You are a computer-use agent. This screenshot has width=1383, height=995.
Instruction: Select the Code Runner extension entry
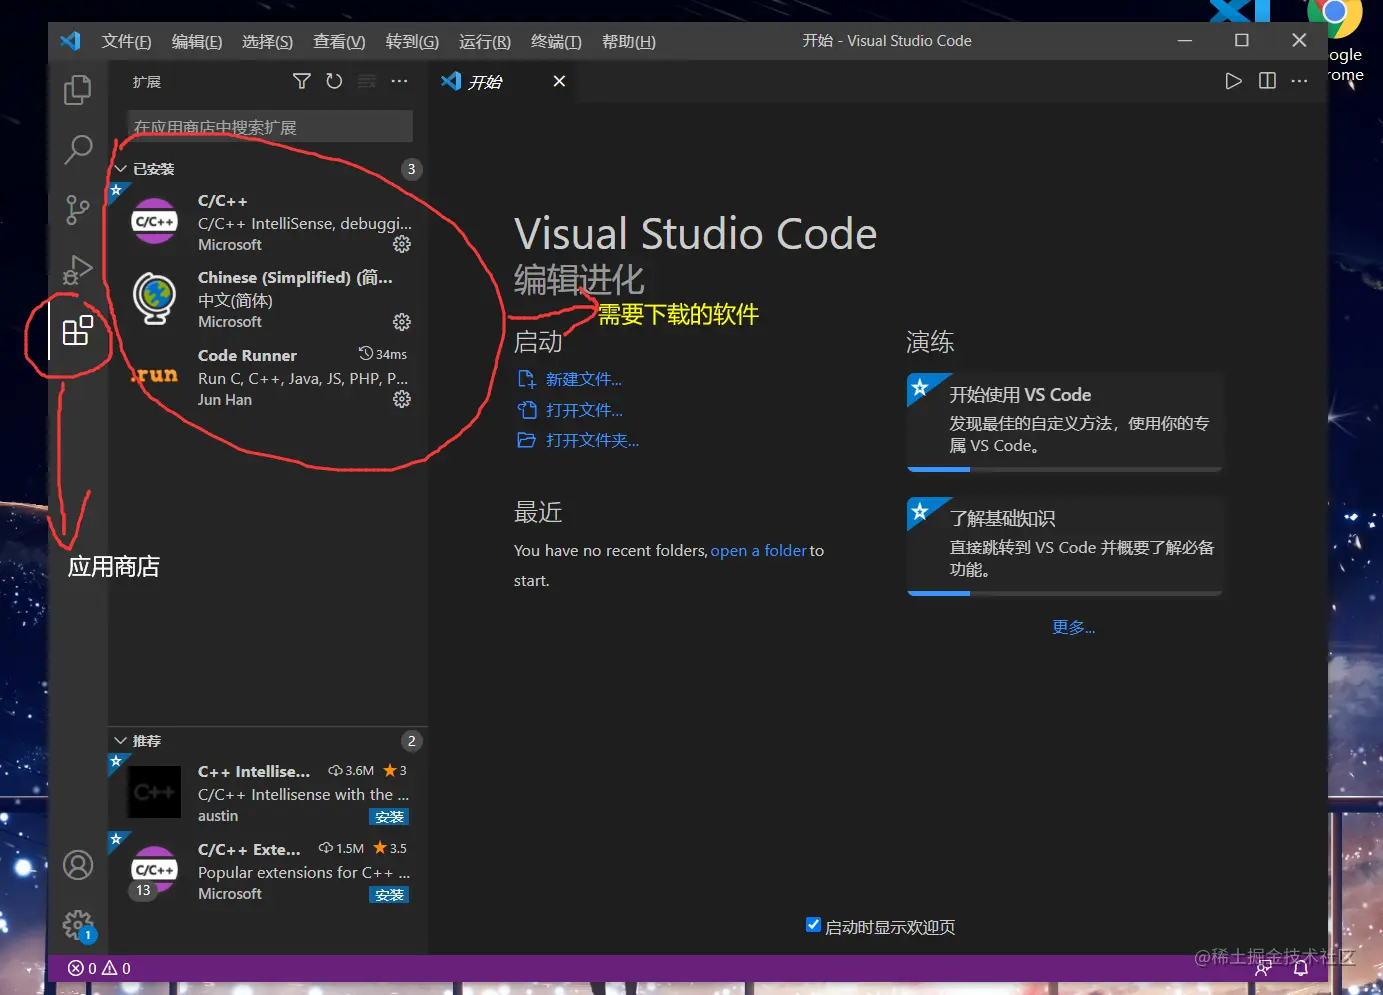click(268, 377)
